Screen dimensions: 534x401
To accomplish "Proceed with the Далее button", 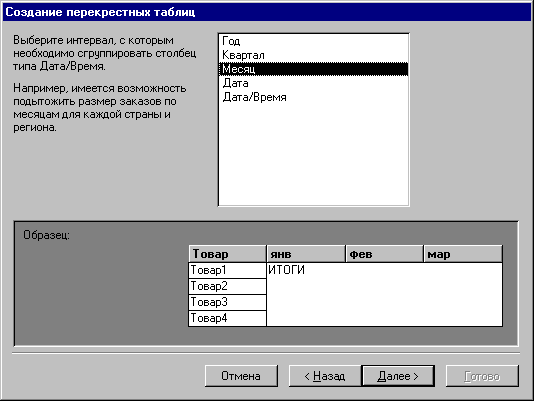I will pyautogui.click(x=398, y=376).
